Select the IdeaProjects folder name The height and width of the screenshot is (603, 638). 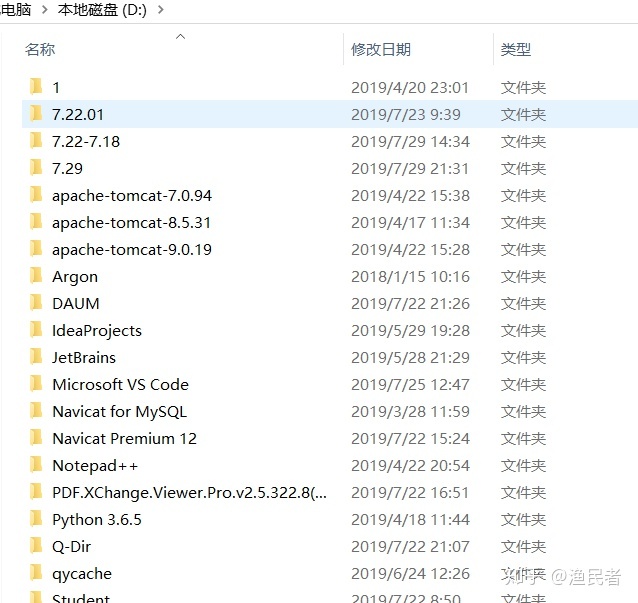click(x=97, y=331)
